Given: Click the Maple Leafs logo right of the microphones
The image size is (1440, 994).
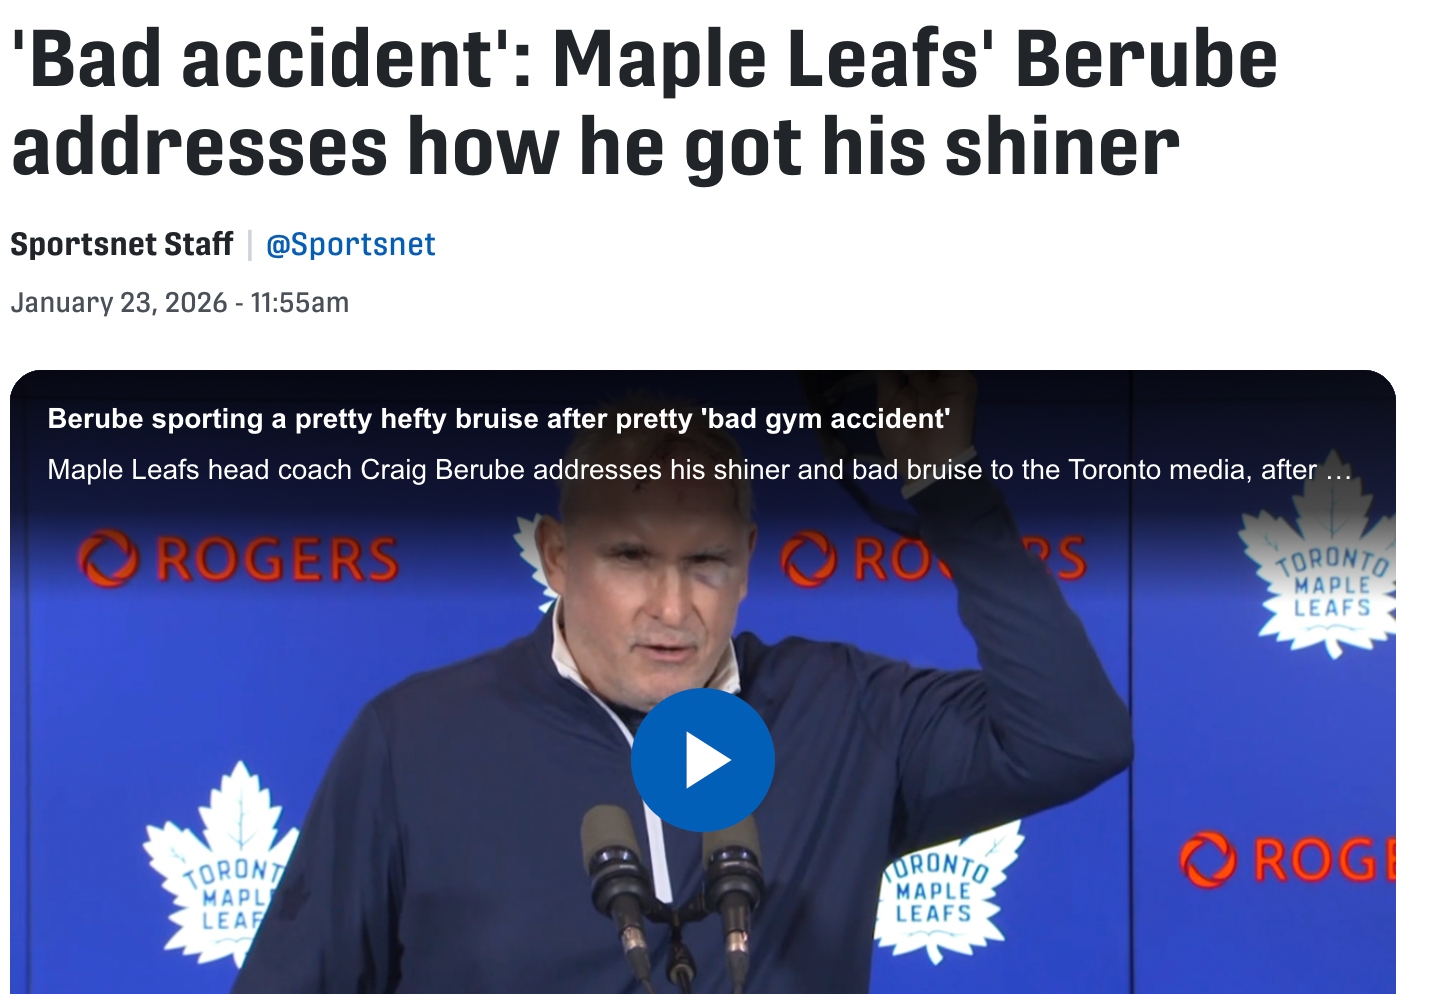Looking at the screenshot, I should tap(940, 886).
